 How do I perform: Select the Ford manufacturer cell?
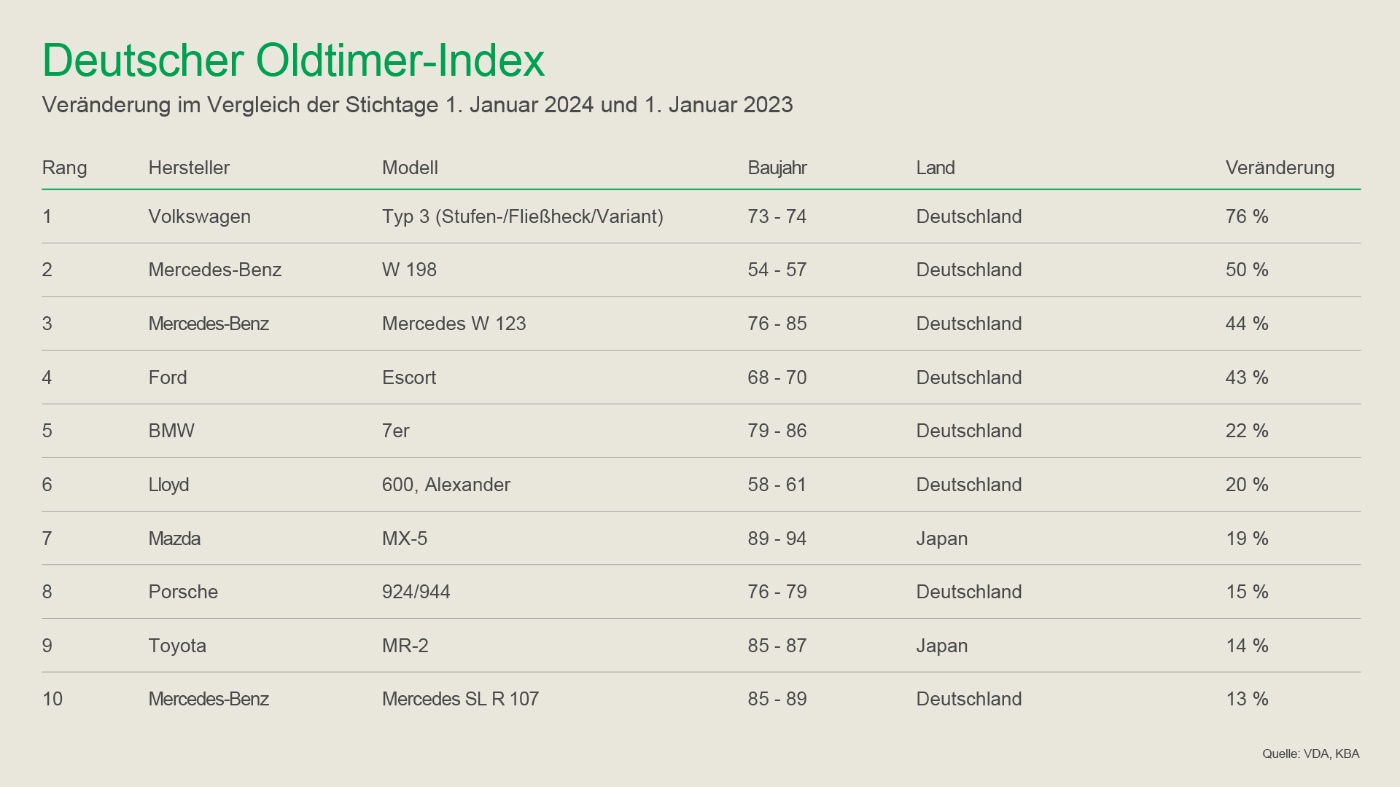click(x=167, y=378)
